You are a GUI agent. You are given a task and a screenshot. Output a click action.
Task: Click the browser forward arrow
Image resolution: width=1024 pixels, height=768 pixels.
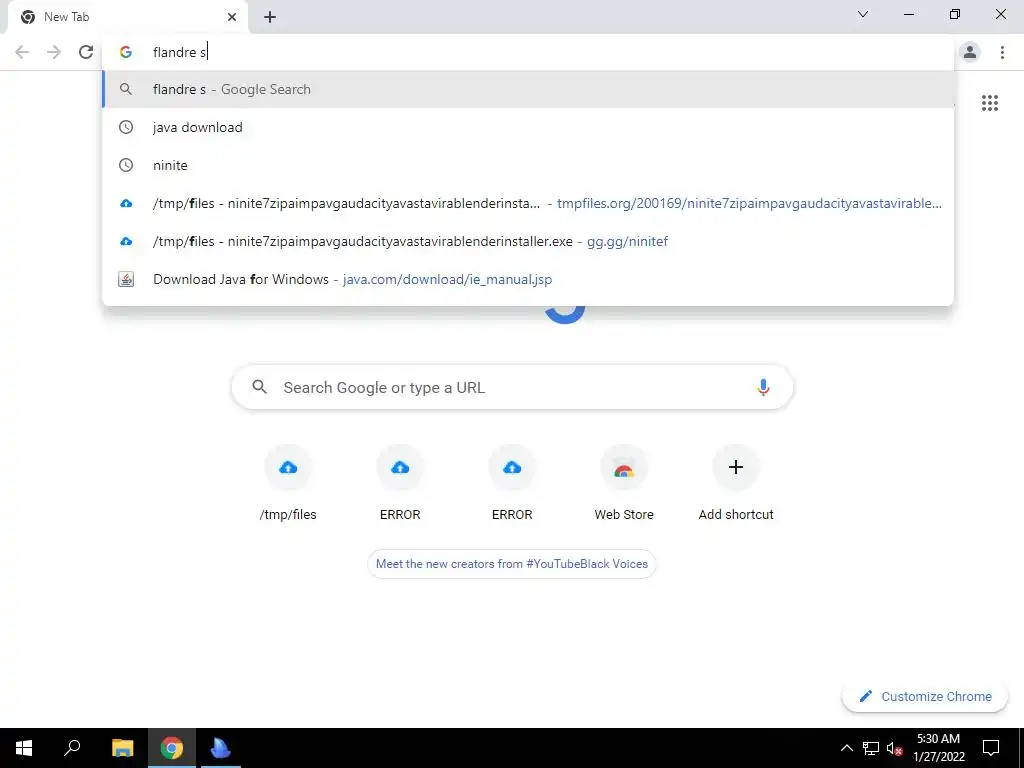pos(54,52)
